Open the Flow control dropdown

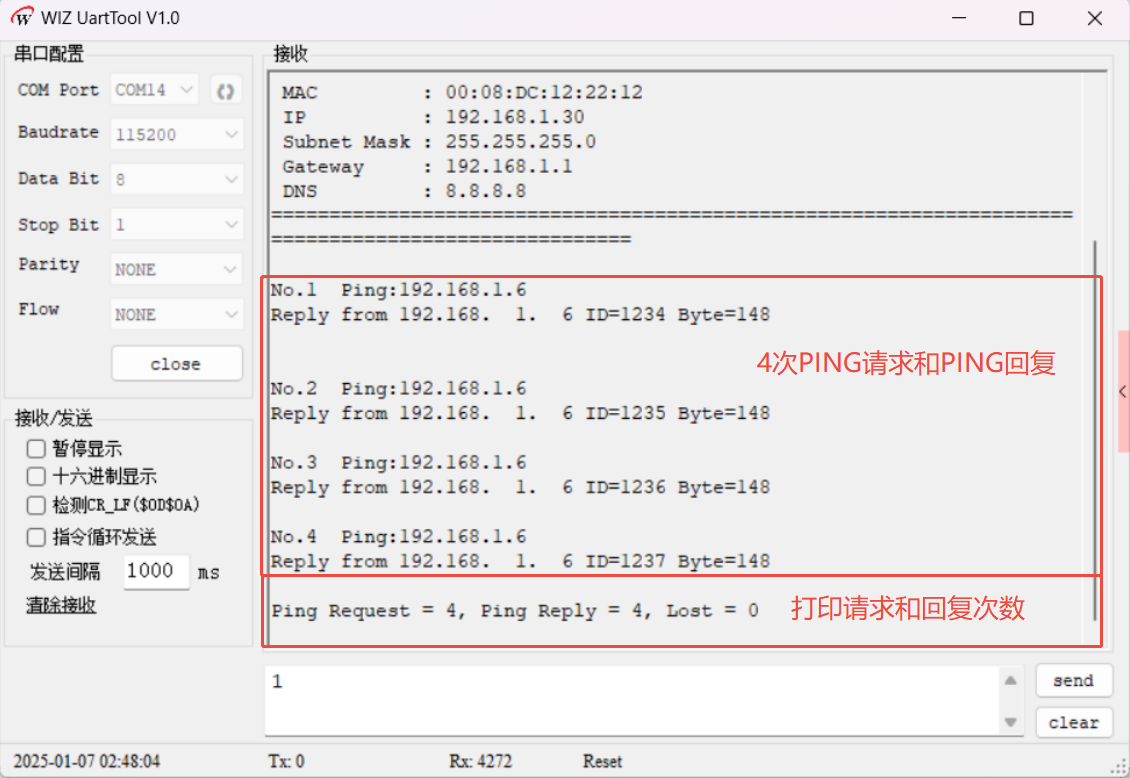(x=177, y=314)
